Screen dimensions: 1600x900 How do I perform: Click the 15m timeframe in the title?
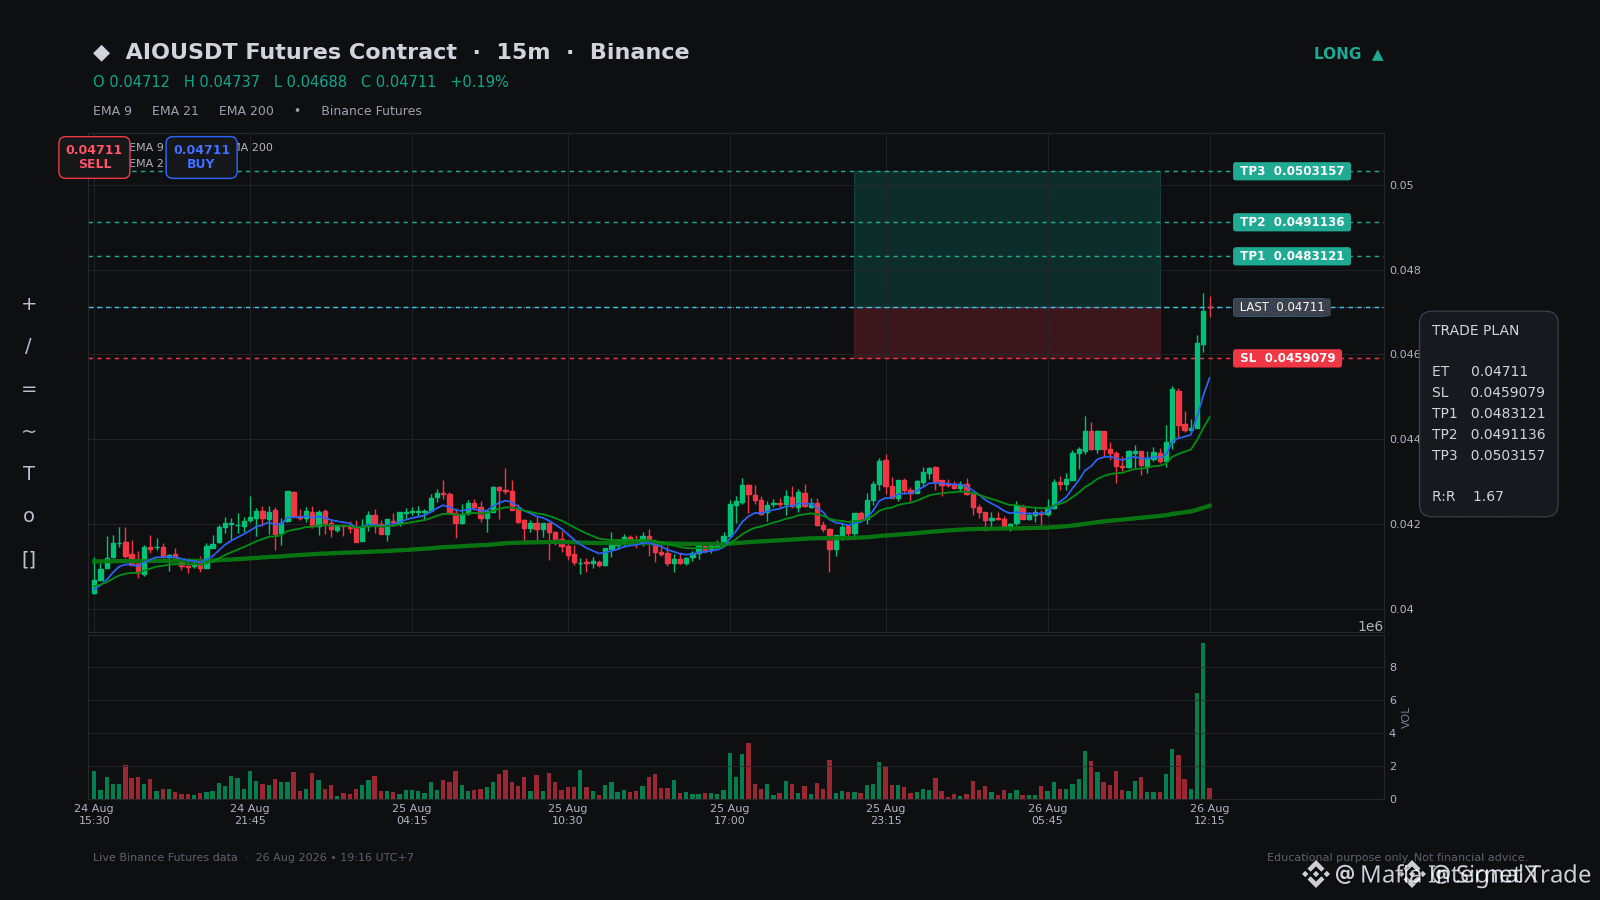tap(523, 52)
